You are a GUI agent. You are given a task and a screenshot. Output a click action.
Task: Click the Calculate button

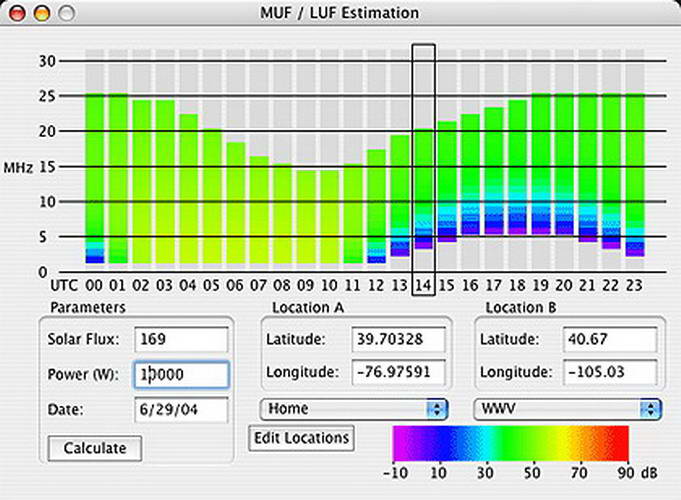pos(95,448)
